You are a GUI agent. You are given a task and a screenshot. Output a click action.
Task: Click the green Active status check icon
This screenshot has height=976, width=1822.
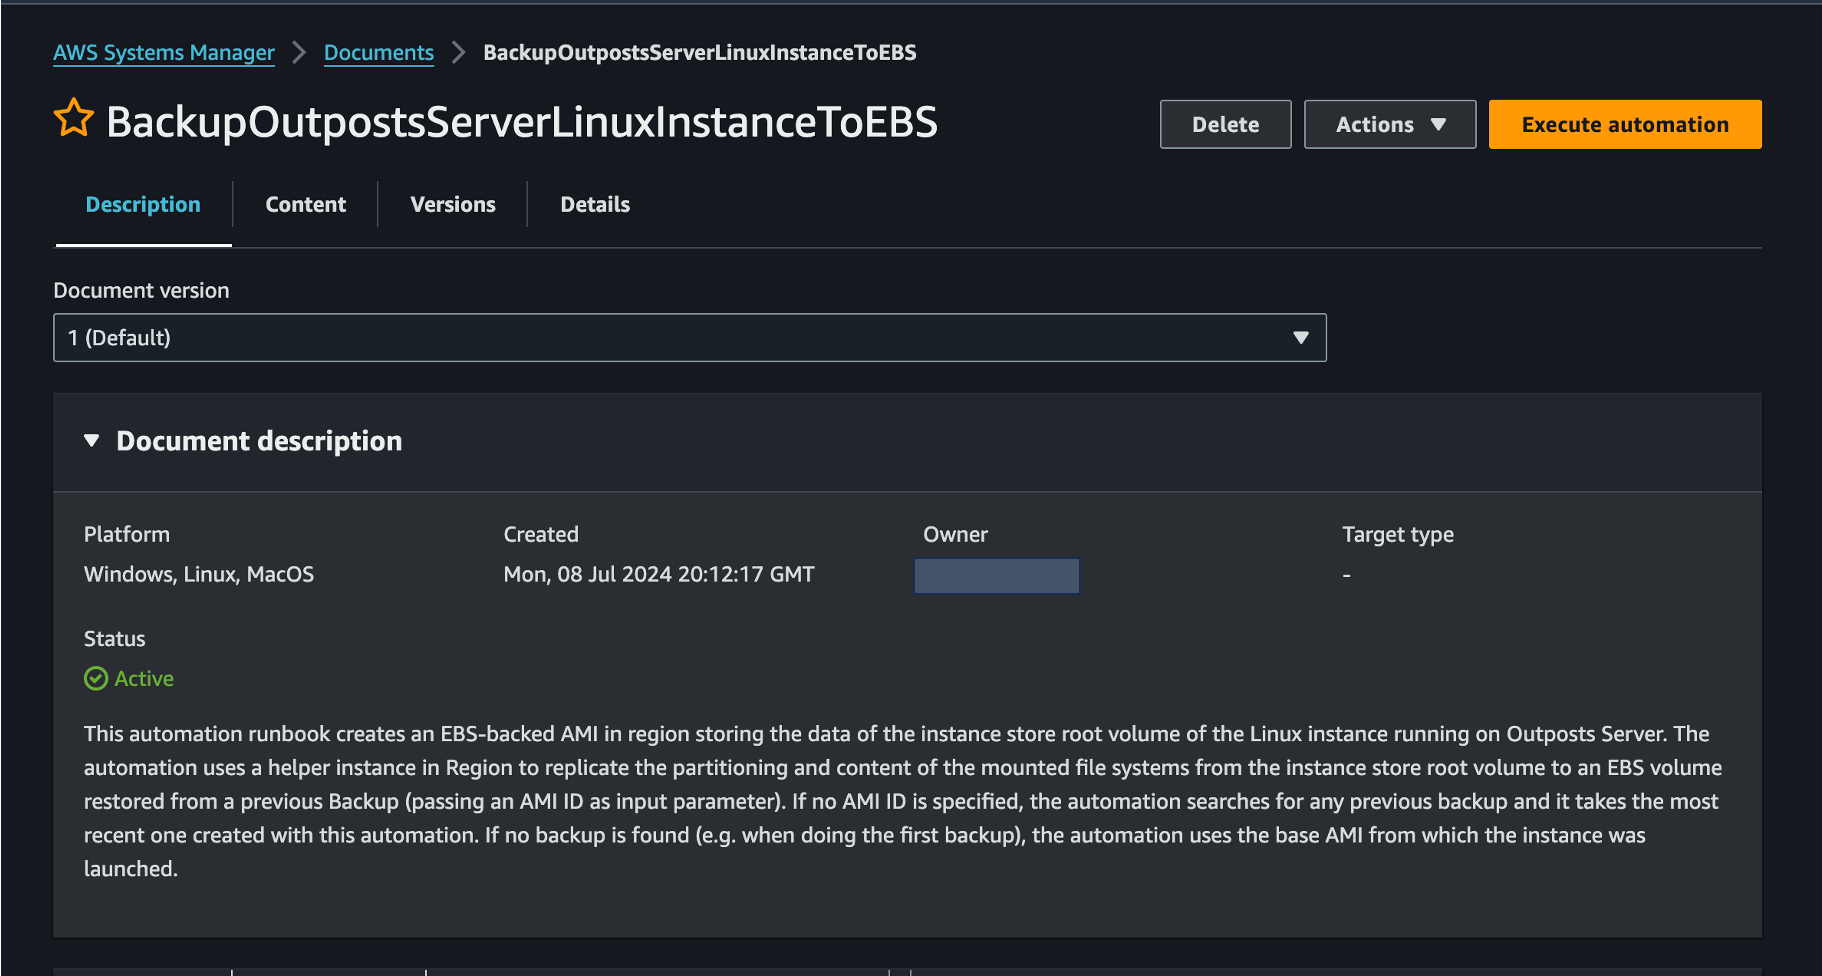[96, 679]
